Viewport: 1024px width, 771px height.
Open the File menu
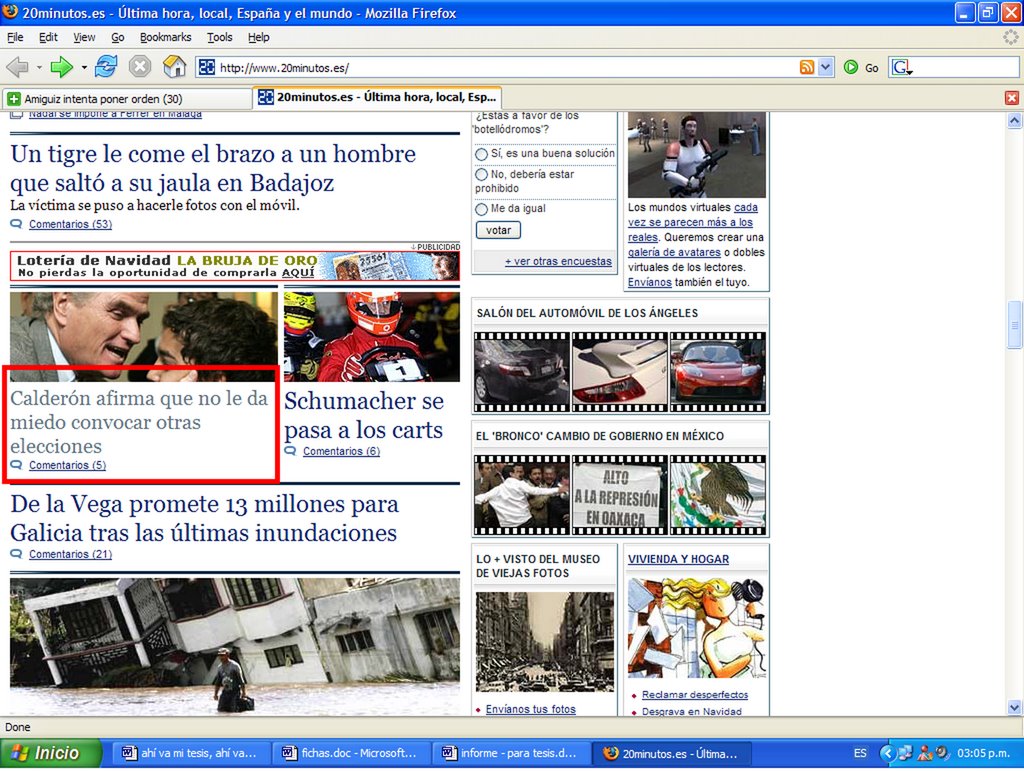[15, 37]
